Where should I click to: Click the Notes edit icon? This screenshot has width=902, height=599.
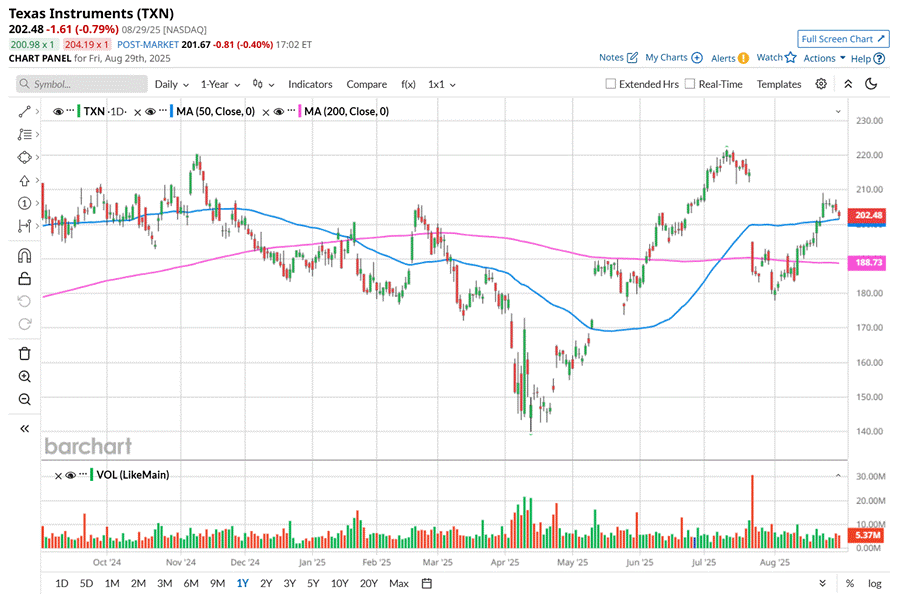pos(632,58)
